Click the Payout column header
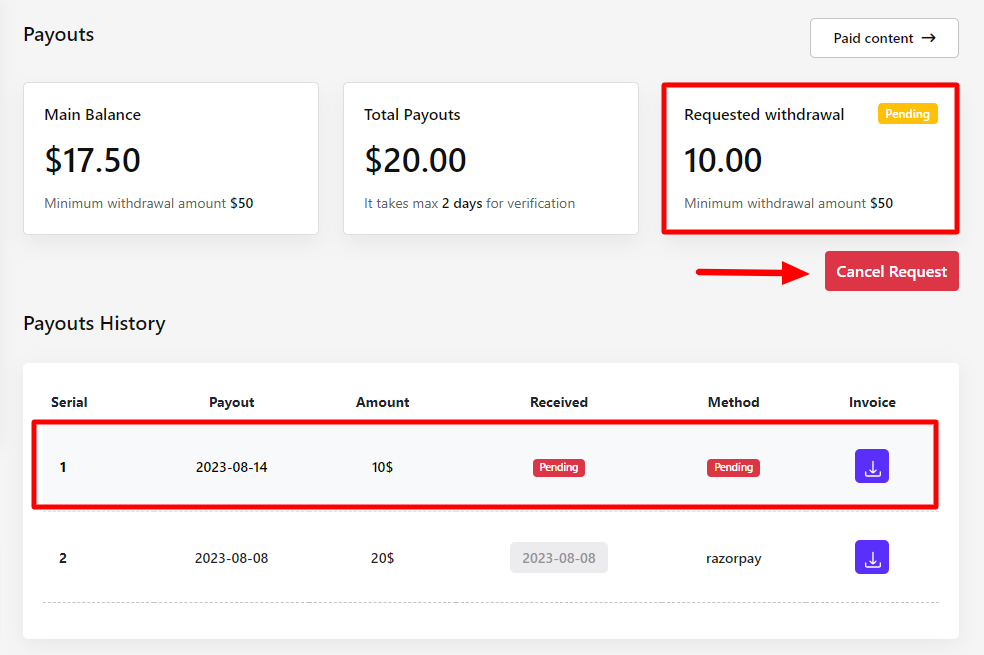The height and width of the screenshot is (655, 984). (x=231, y=402)
